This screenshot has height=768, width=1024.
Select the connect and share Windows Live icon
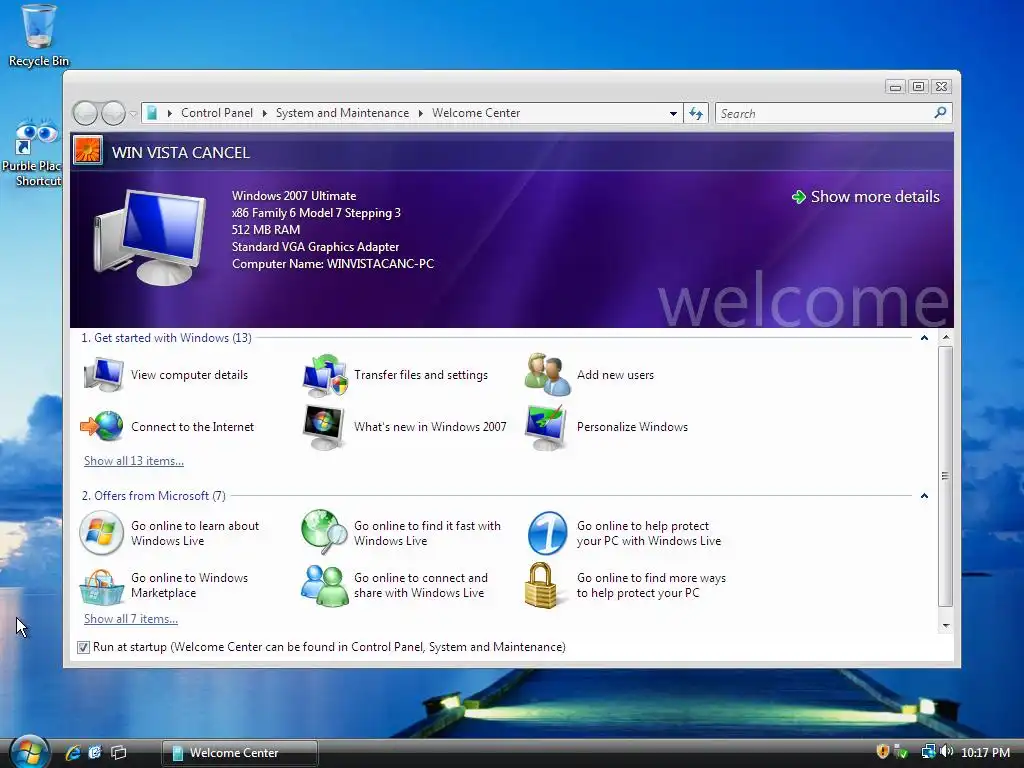(x=325, y=586)
